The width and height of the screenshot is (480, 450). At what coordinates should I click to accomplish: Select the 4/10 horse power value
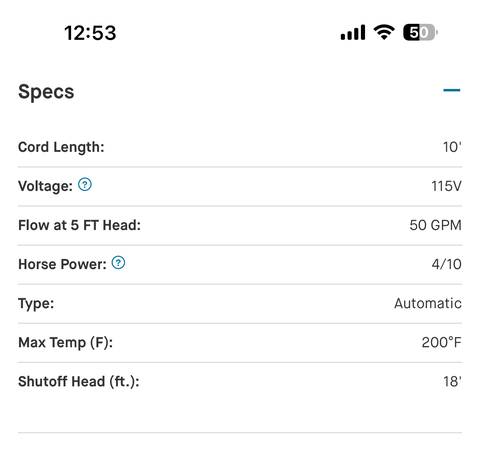click(x=447, y=264)
